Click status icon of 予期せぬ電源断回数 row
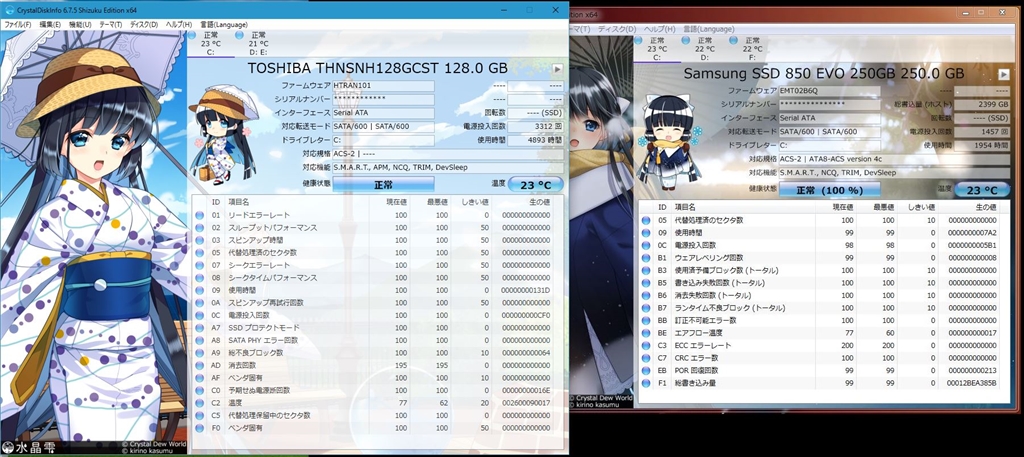The width and height of the screenshot is (1024, 457). [200, 390]
